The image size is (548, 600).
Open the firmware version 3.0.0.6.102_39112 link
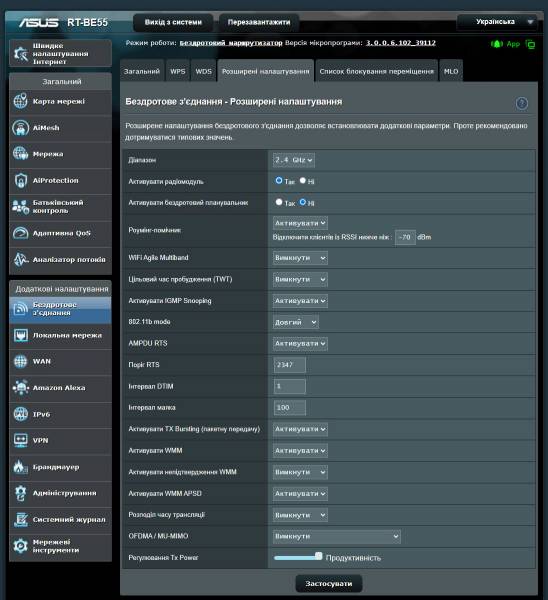tap(401, 43)
